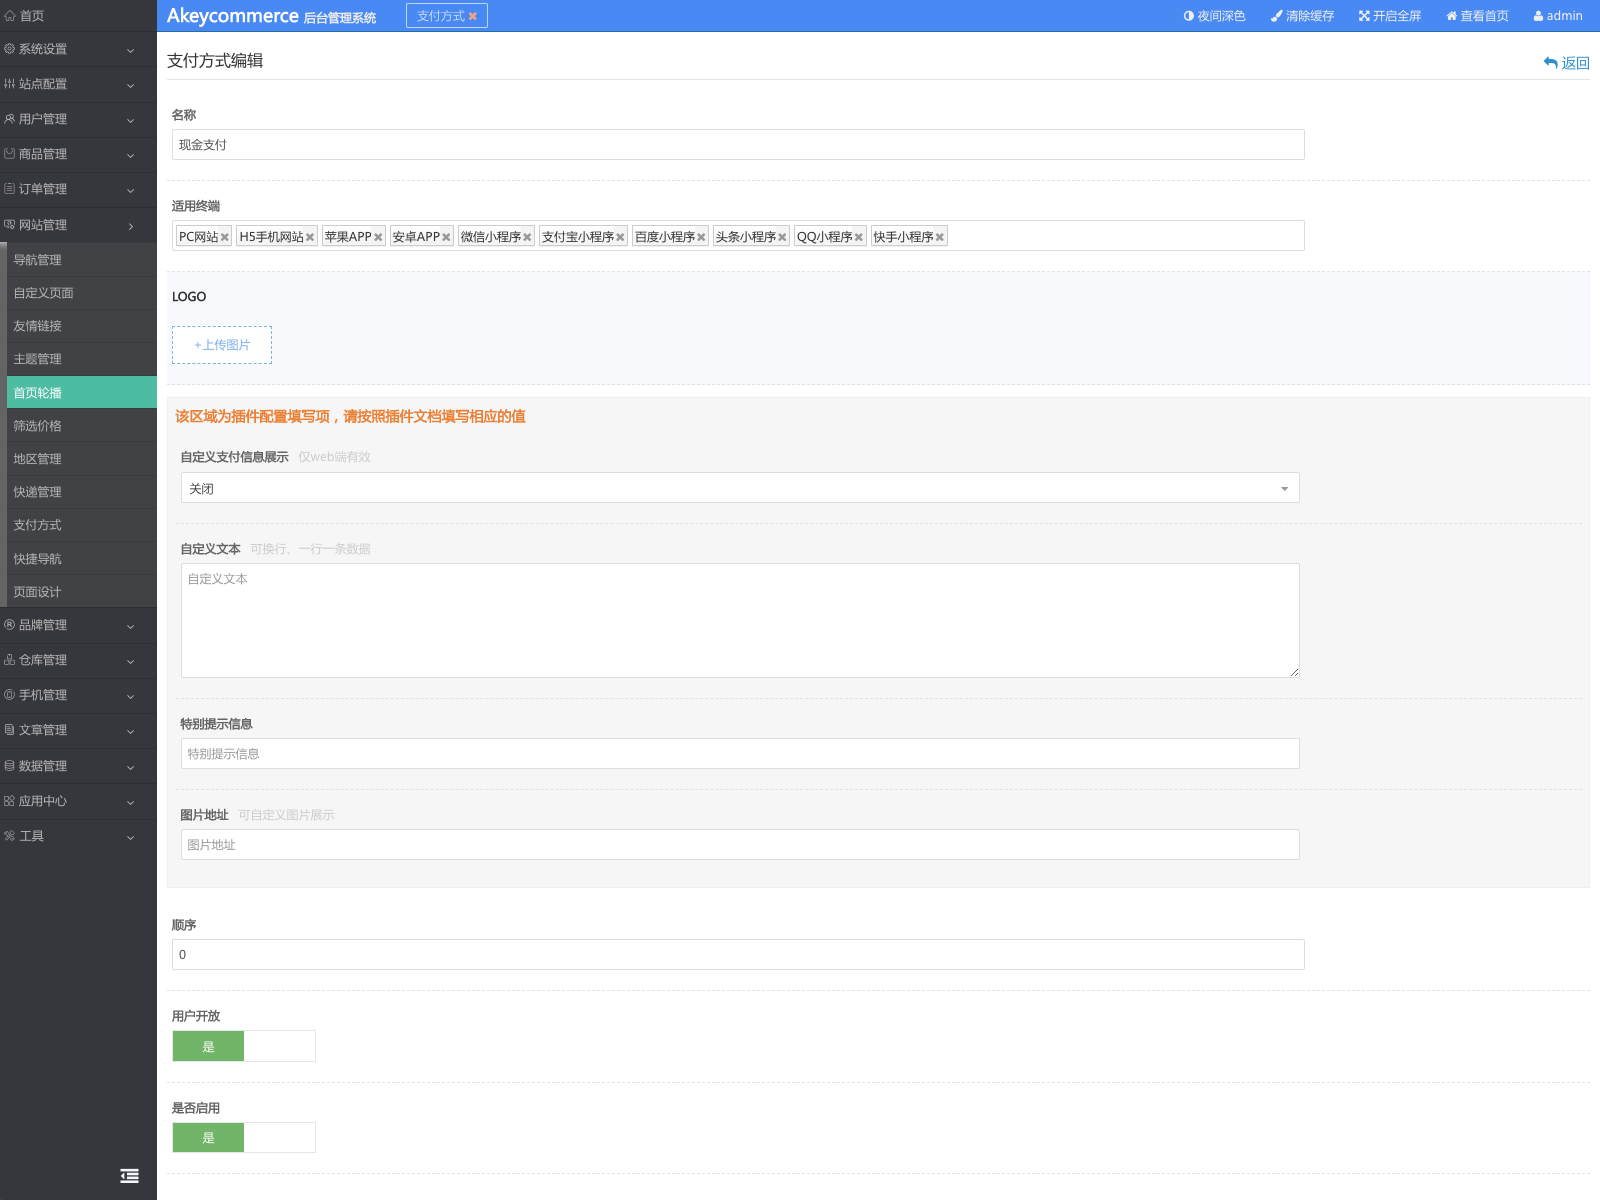Click the 返回 back link
1600x1200 pixels.
[1566, 63]
